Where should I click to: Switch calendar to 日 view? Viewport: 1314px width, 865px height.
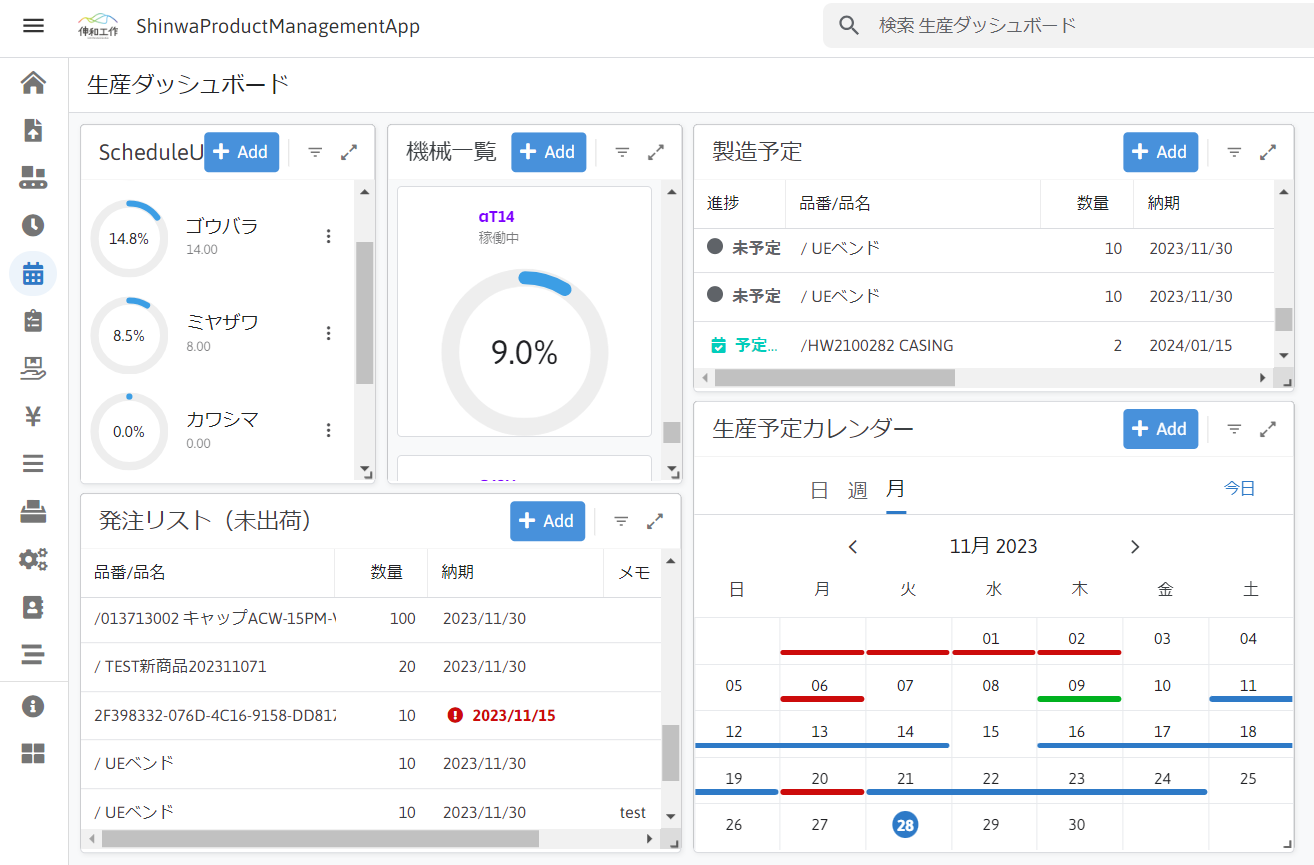(819, 490)
